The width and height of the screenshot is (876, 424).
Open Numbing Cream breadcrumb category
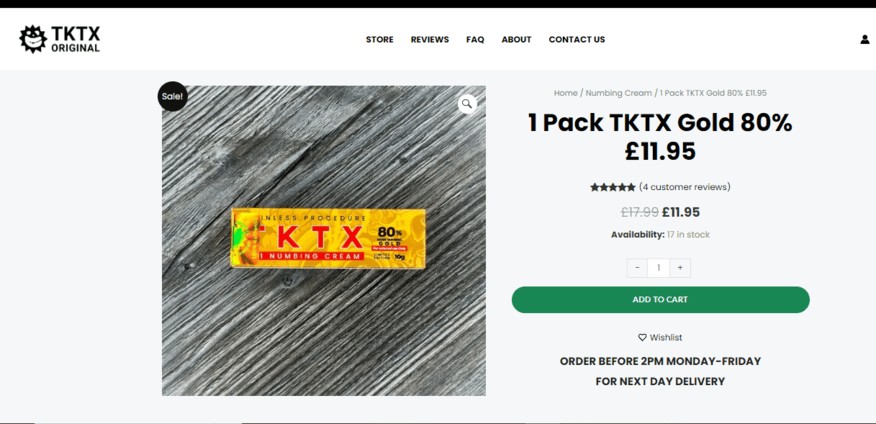[x=618, y=93]
